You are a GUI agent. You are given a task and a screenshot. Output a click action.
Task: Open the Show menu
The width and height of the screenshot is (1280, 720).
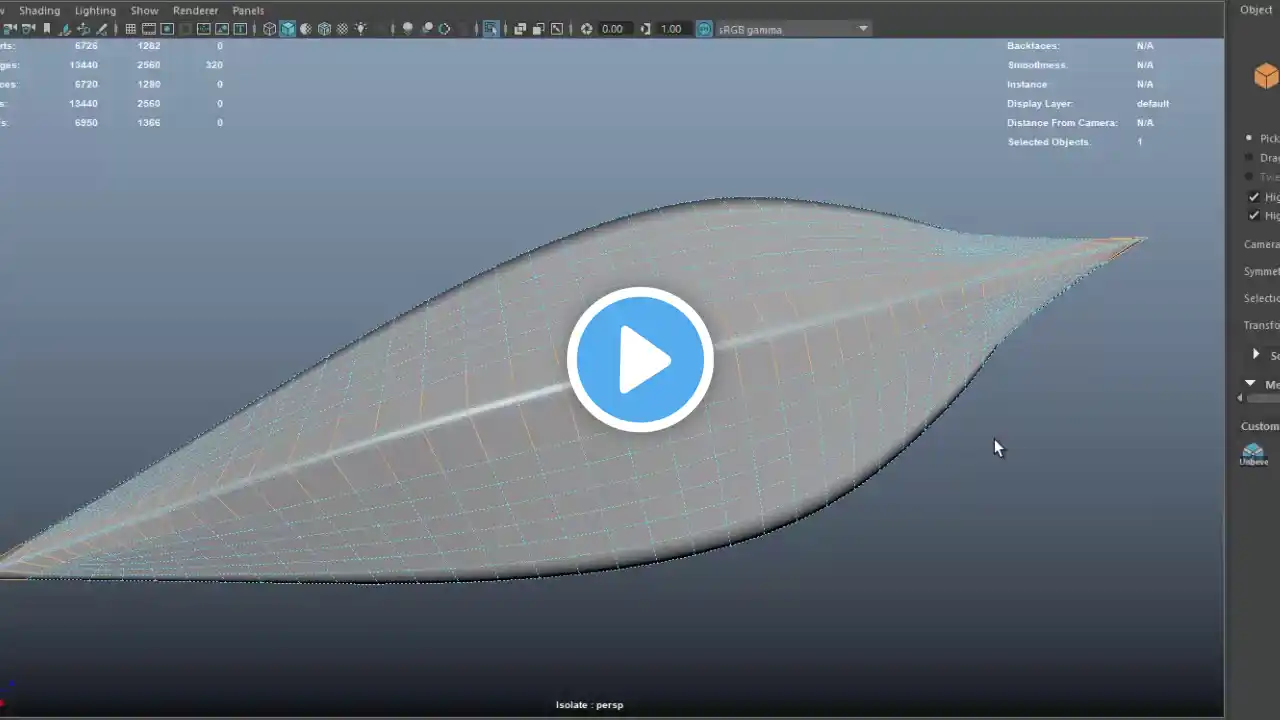pyautogui.click(x=144, y=10)
